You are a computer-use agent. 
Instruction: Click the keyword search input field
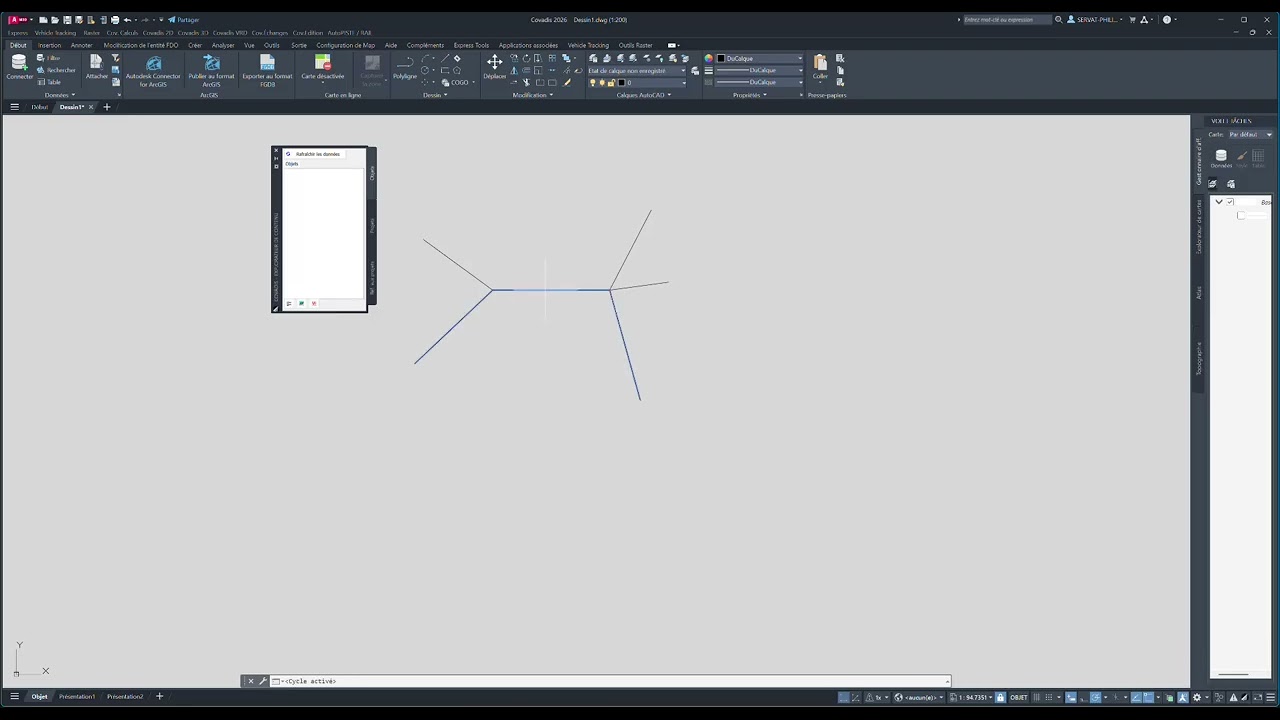tap(1007, 20)
